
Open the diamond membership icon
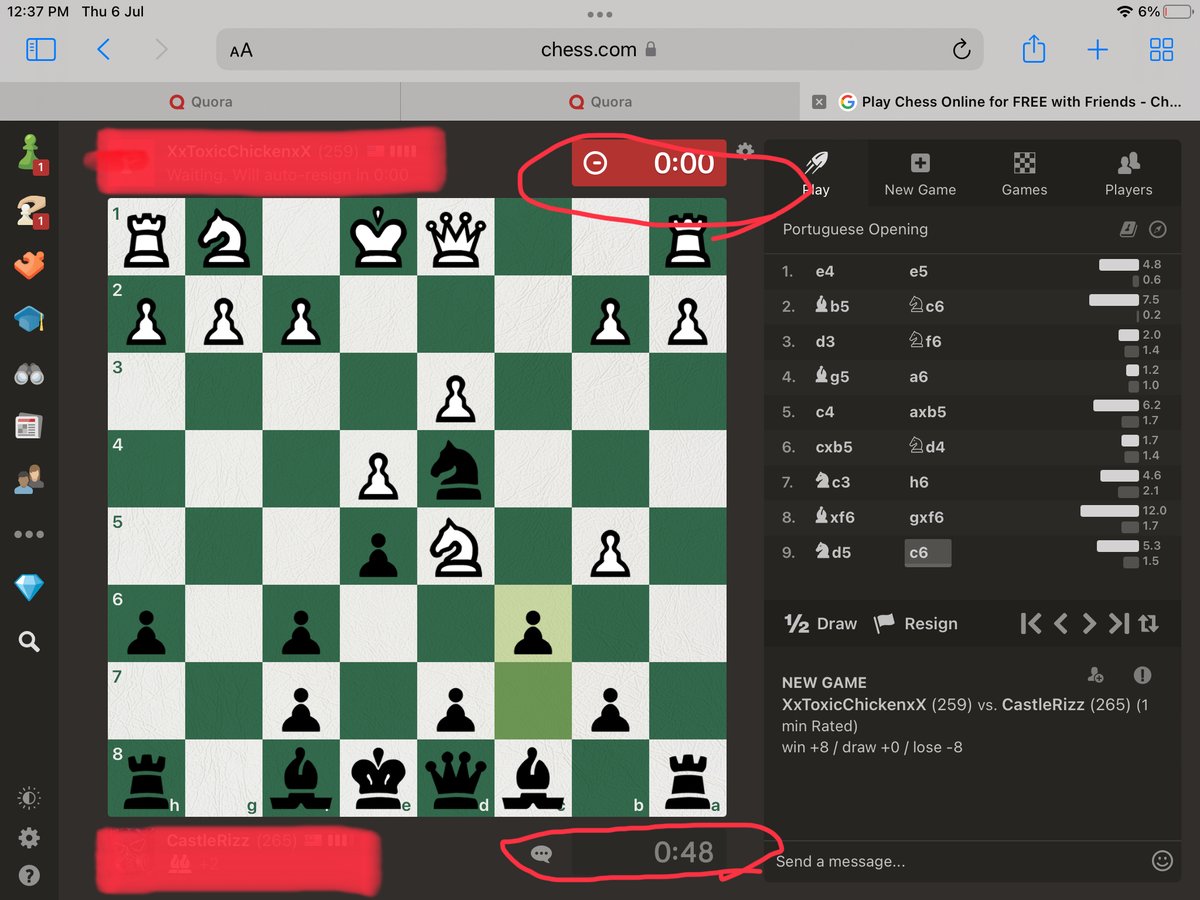tap(29, 588)
